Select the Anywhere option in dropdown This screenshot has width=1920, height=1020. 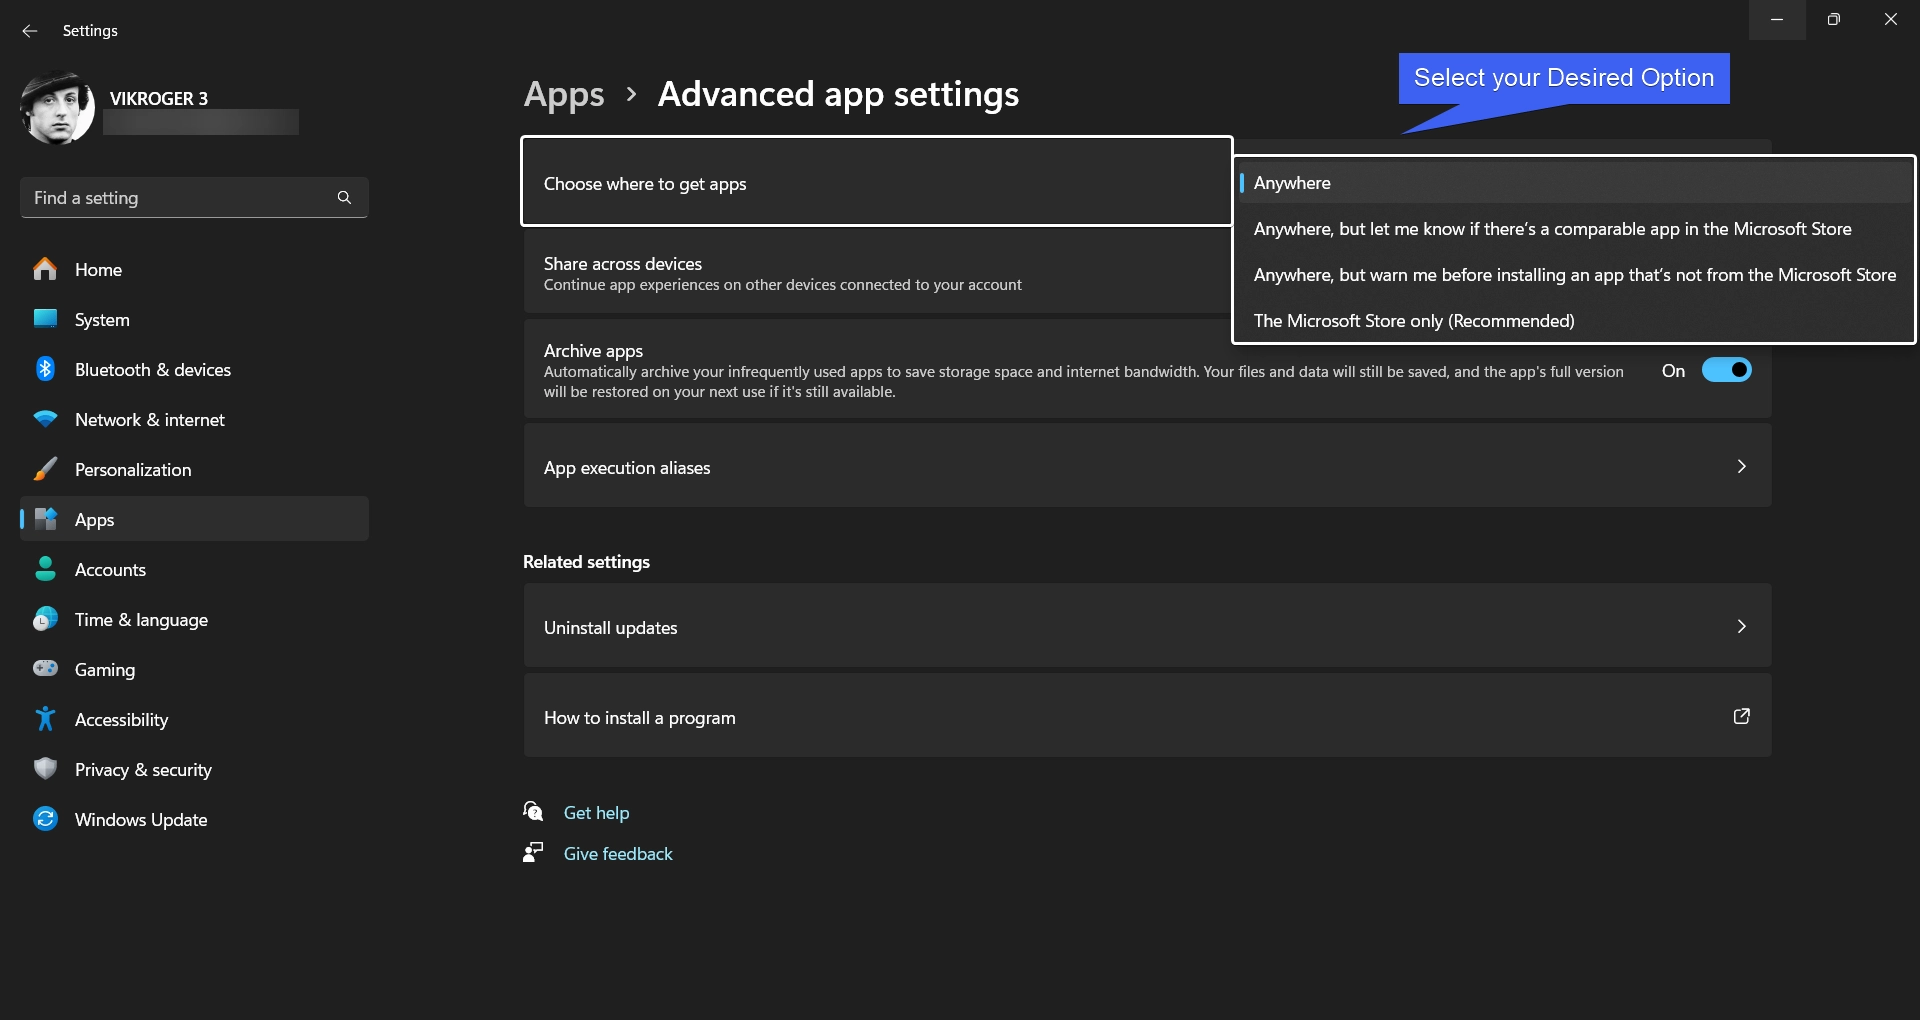(1574, 183)
